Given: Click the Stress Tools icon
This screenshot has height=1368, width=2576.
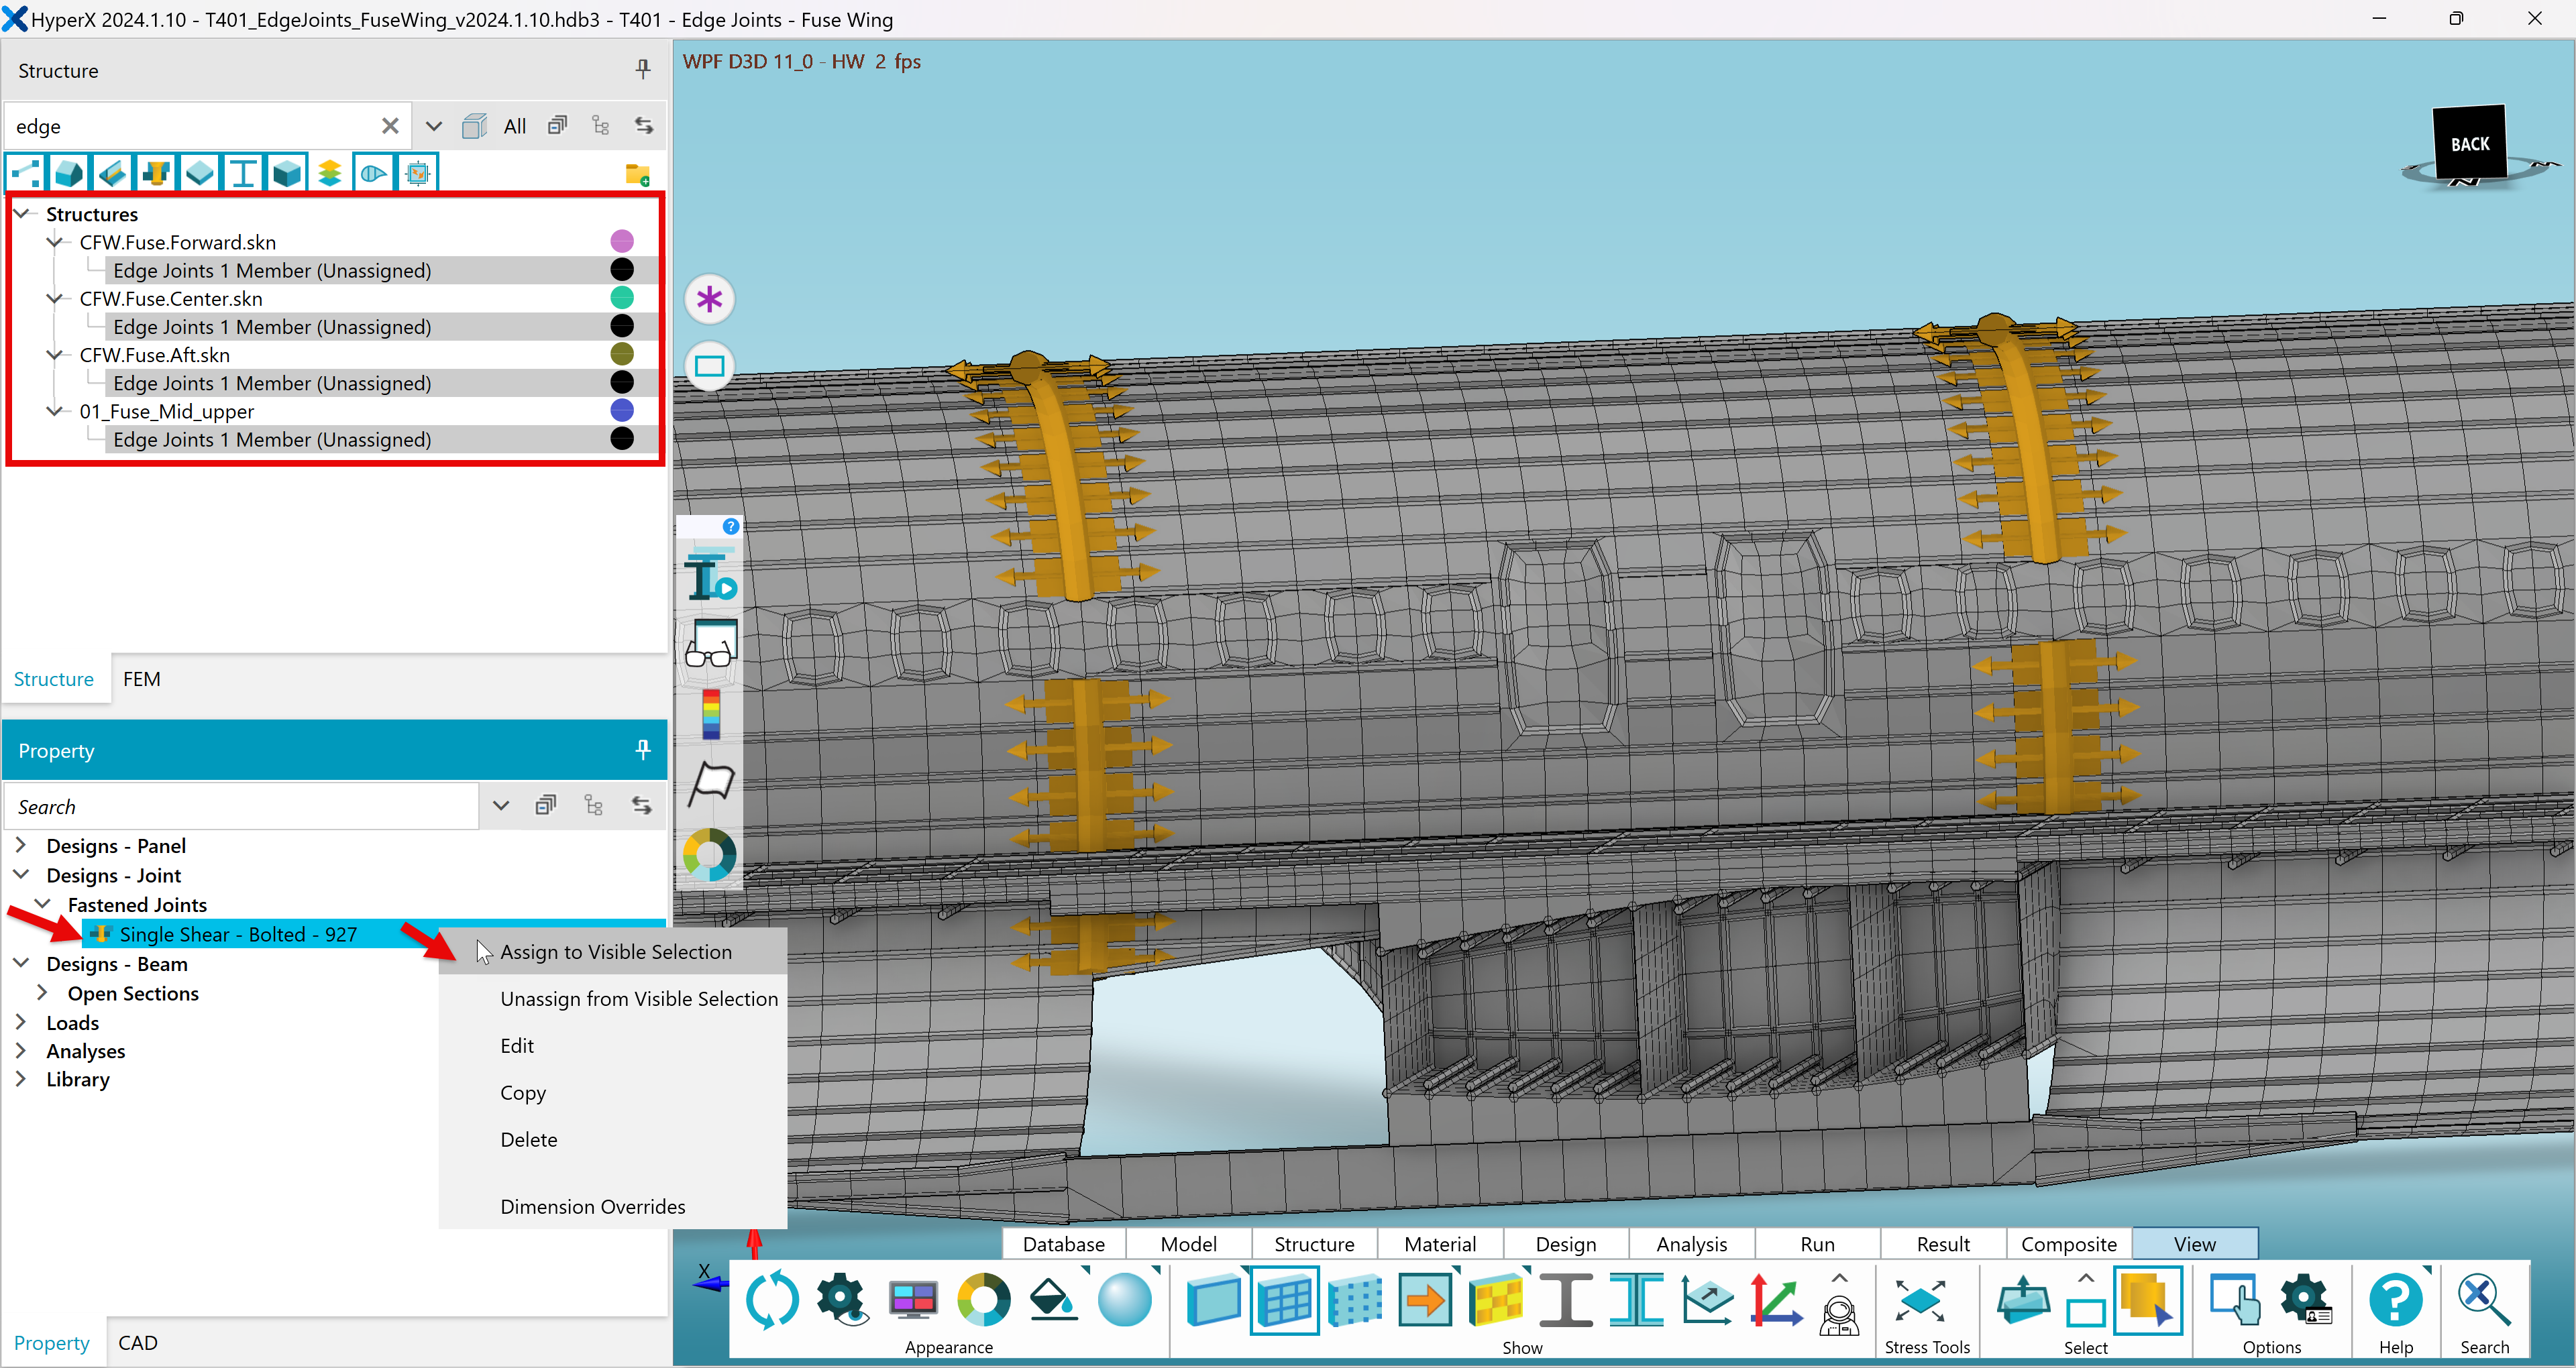Looking at the screenshot, I should click(1920, 1300).
